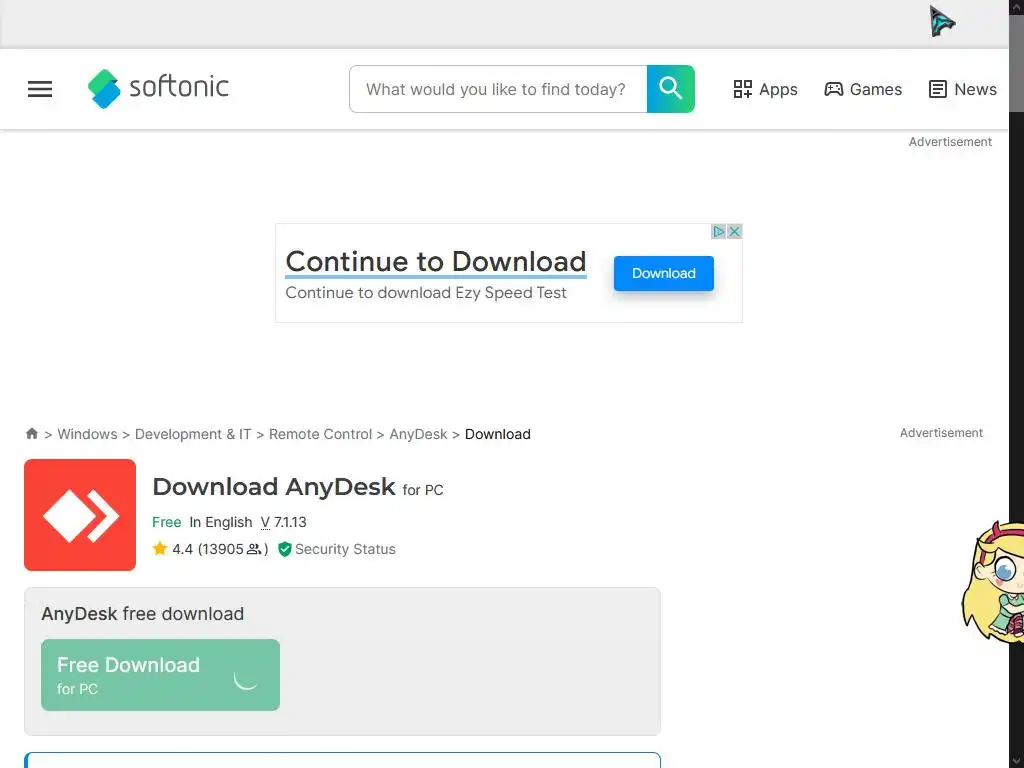Image resolution: width=1024 pixels, height=768 pixels.
Task: Click the red AnyDesk app icon
Action: (x=80, y=515)
